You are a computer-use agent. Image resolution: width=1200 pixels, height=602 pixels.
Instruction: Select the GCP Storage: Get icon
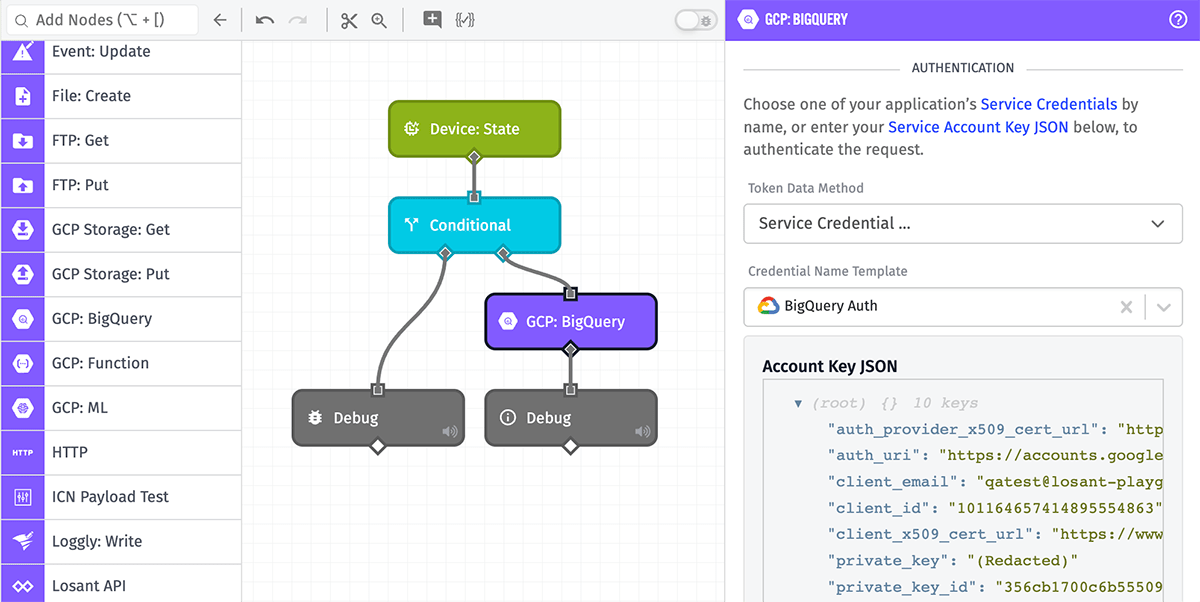pos(22,230)
